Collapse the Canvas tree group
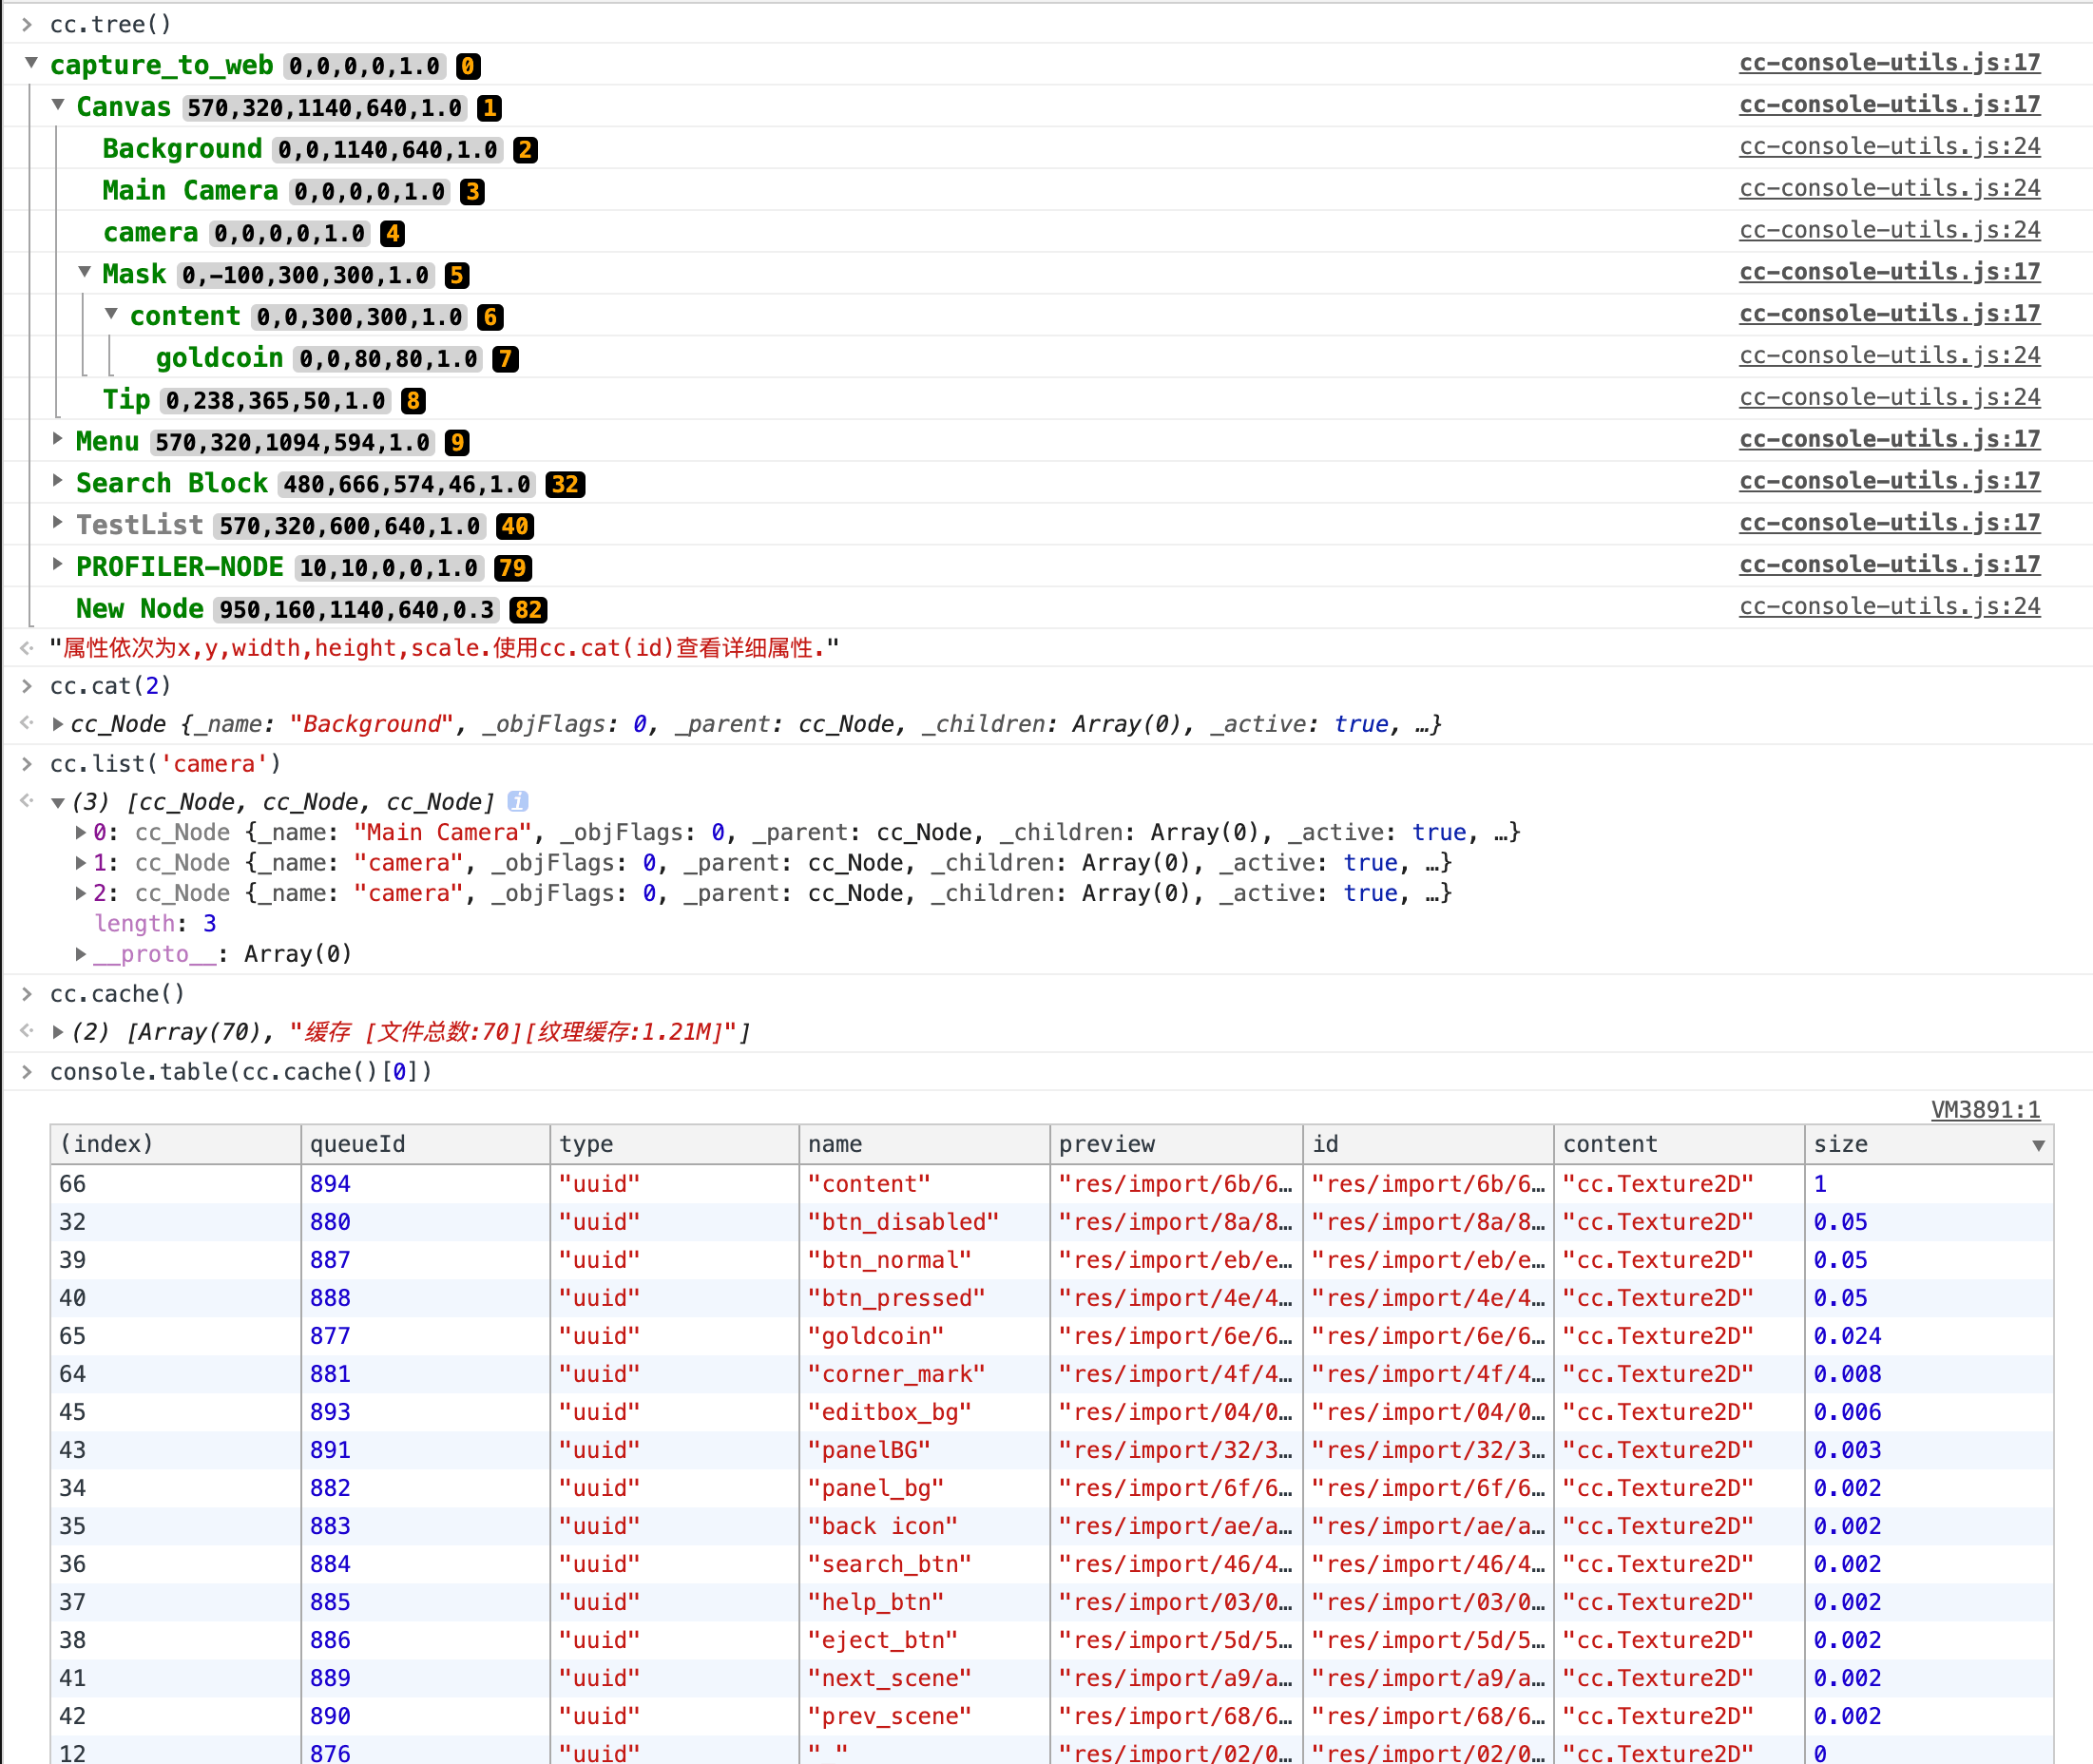 pos(58,105)
